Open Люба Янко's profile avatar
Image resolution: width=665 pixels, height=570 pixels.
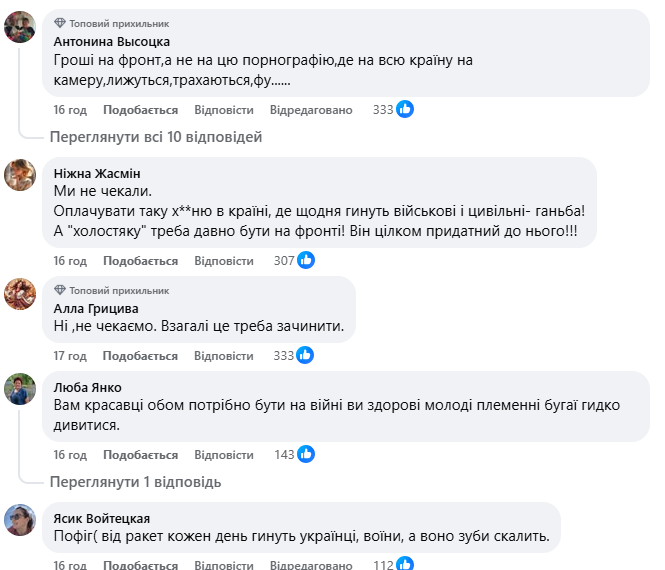(x=20, y=389)
